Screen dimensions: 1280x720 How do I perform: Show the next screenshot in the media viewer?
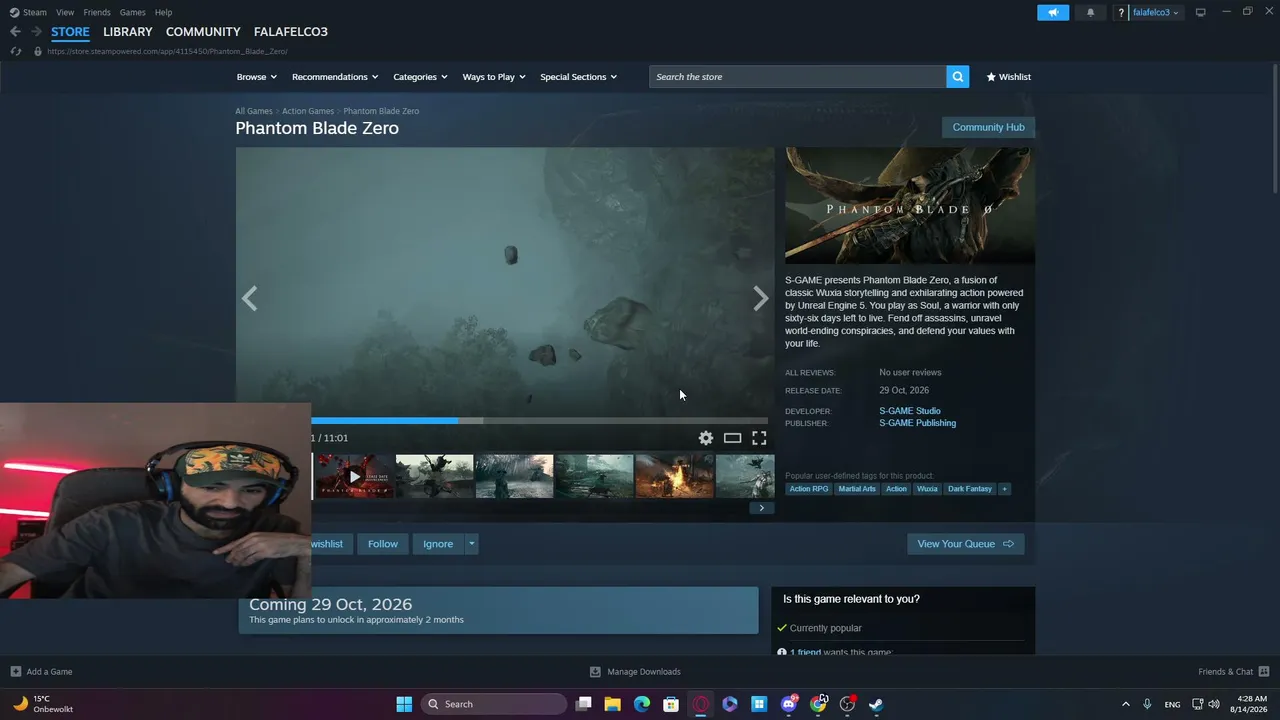pyautogui.click(x=761, y=298)
